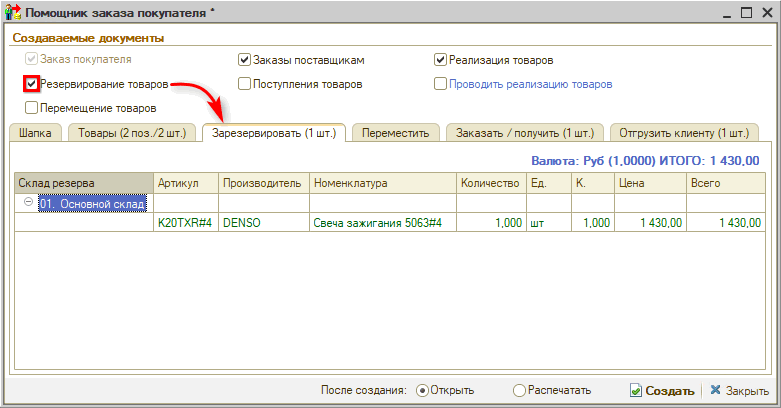Switch to the Шапка tab

point(35,133)
